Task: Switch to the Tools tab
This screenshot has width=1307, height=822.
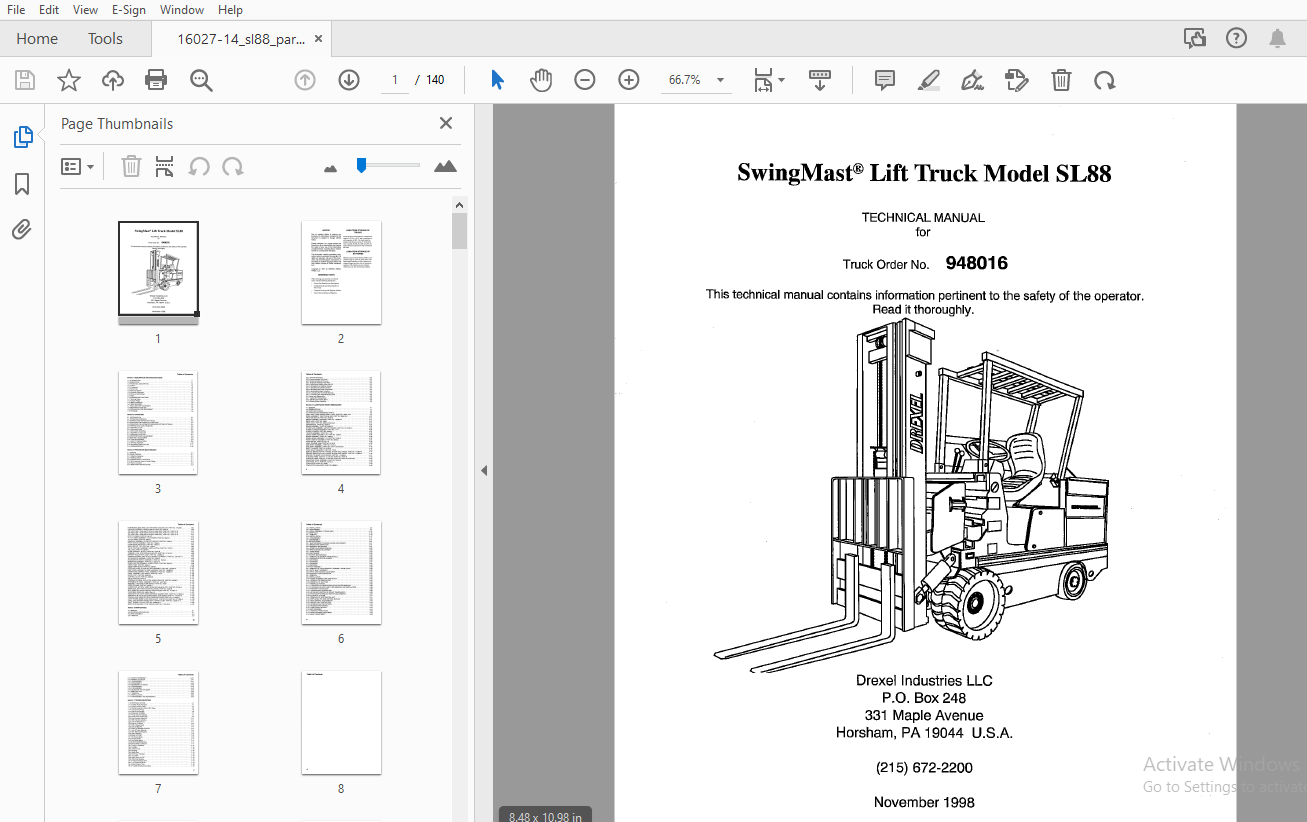Action: [105, 38]
